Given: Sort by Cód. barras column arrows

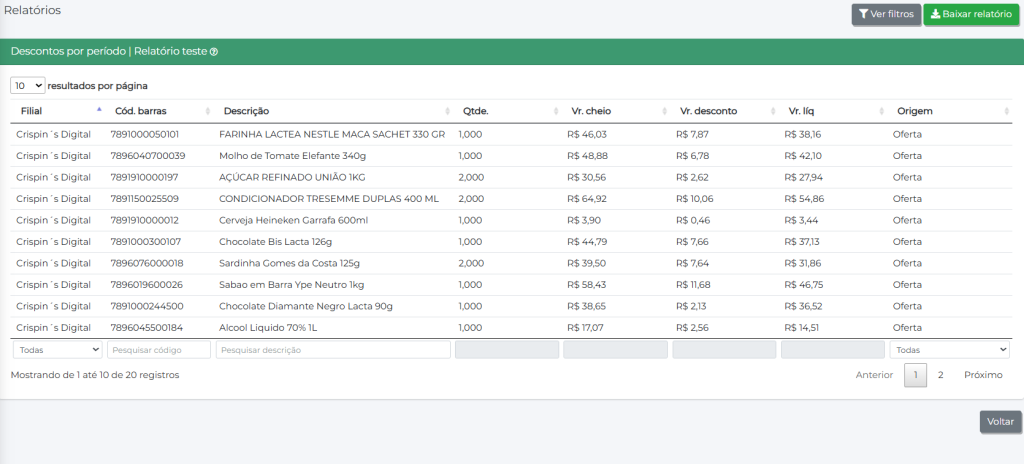Looking at the screenshot, I should (x=208, y=110).
